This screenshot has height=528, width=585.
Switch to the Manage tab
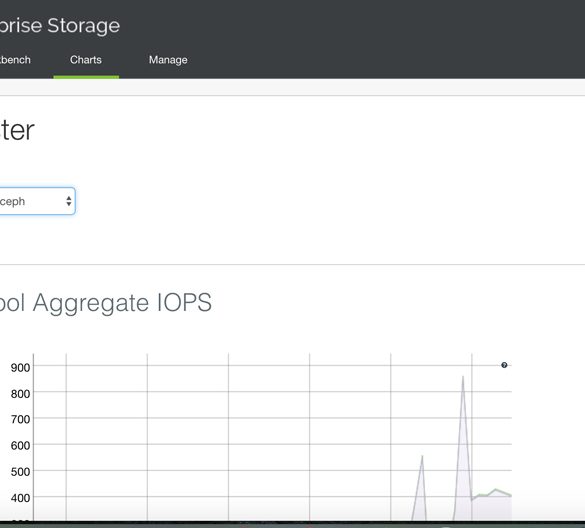(168, 60)
